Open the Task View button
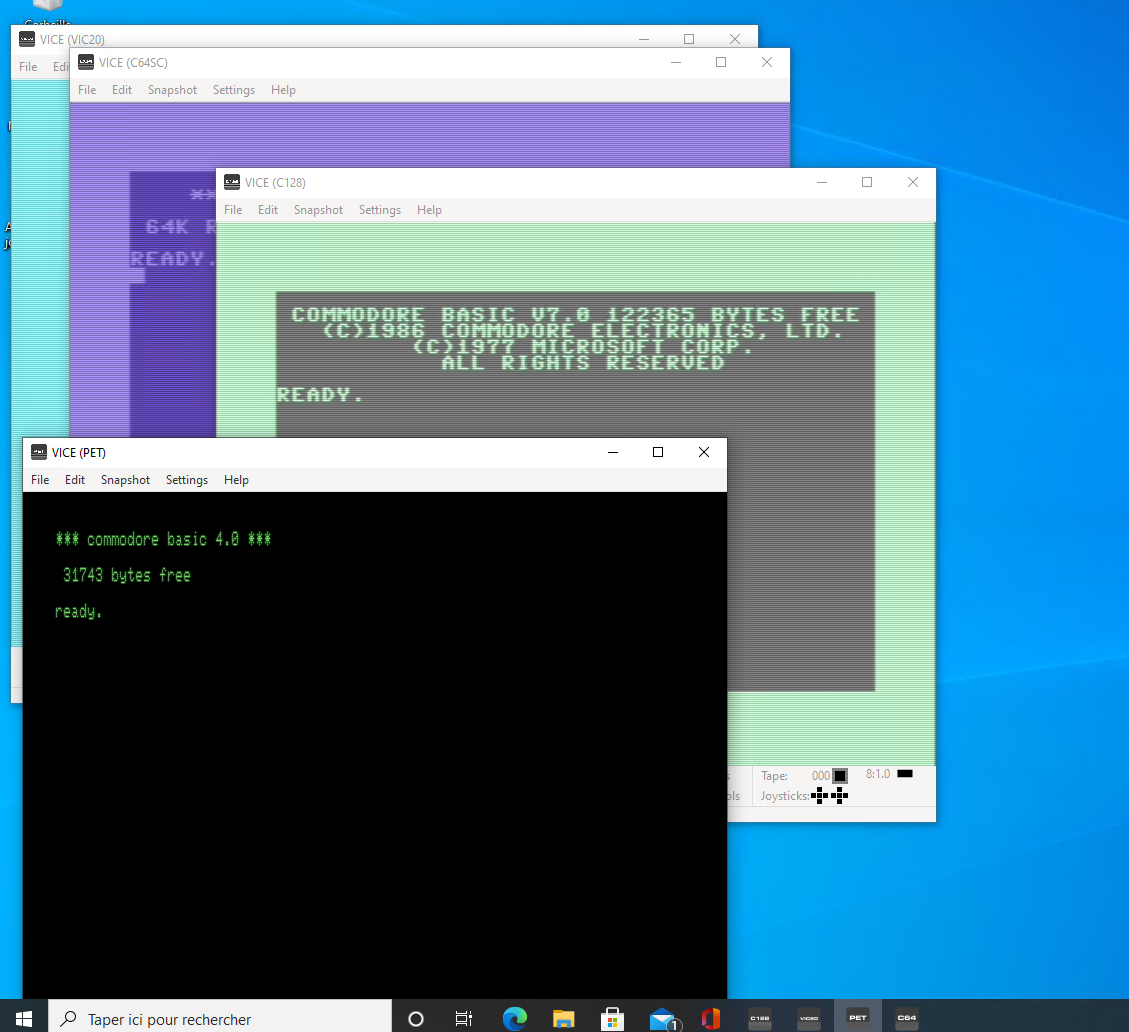The width and height of the screenshot is (1129, 1032). pos(464,1018)
